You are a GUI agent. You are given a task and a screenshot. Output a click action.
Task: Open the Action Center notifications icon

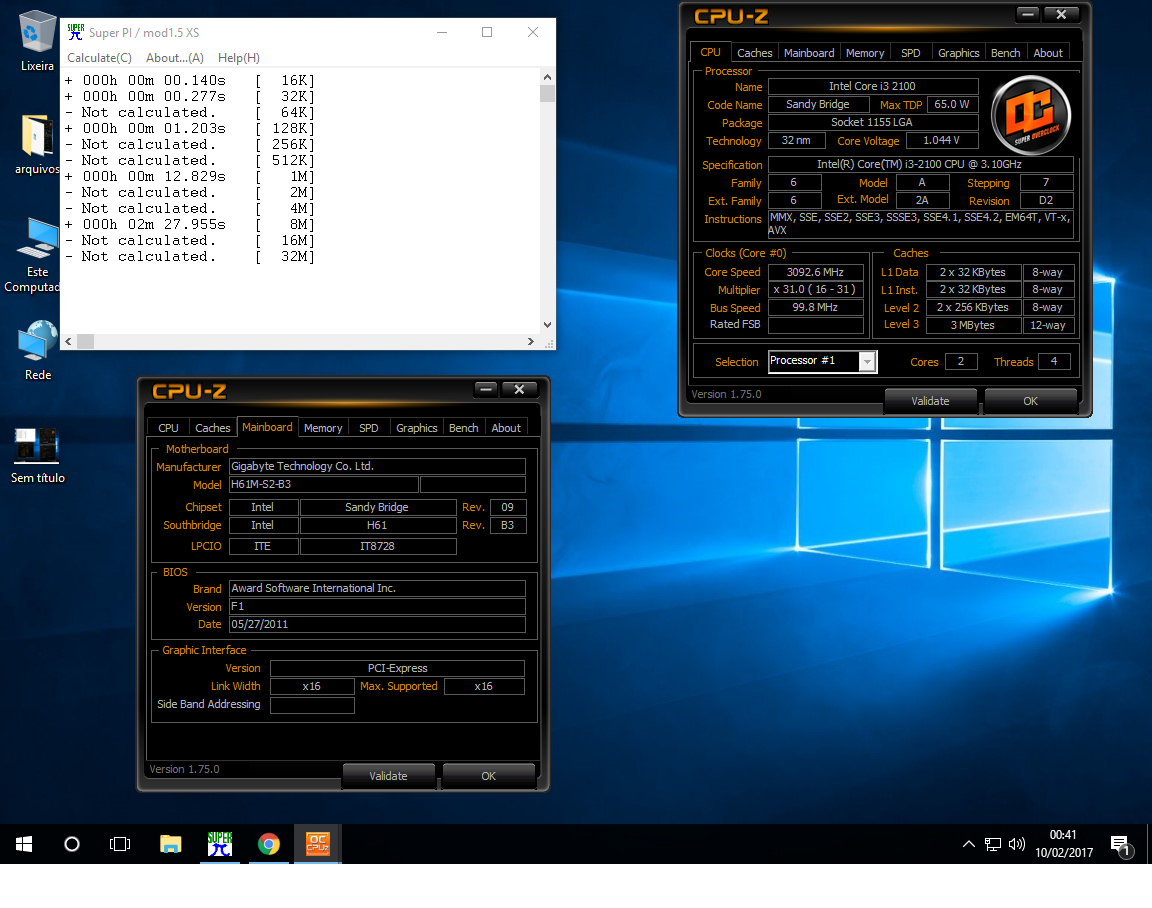(1121, 845)
